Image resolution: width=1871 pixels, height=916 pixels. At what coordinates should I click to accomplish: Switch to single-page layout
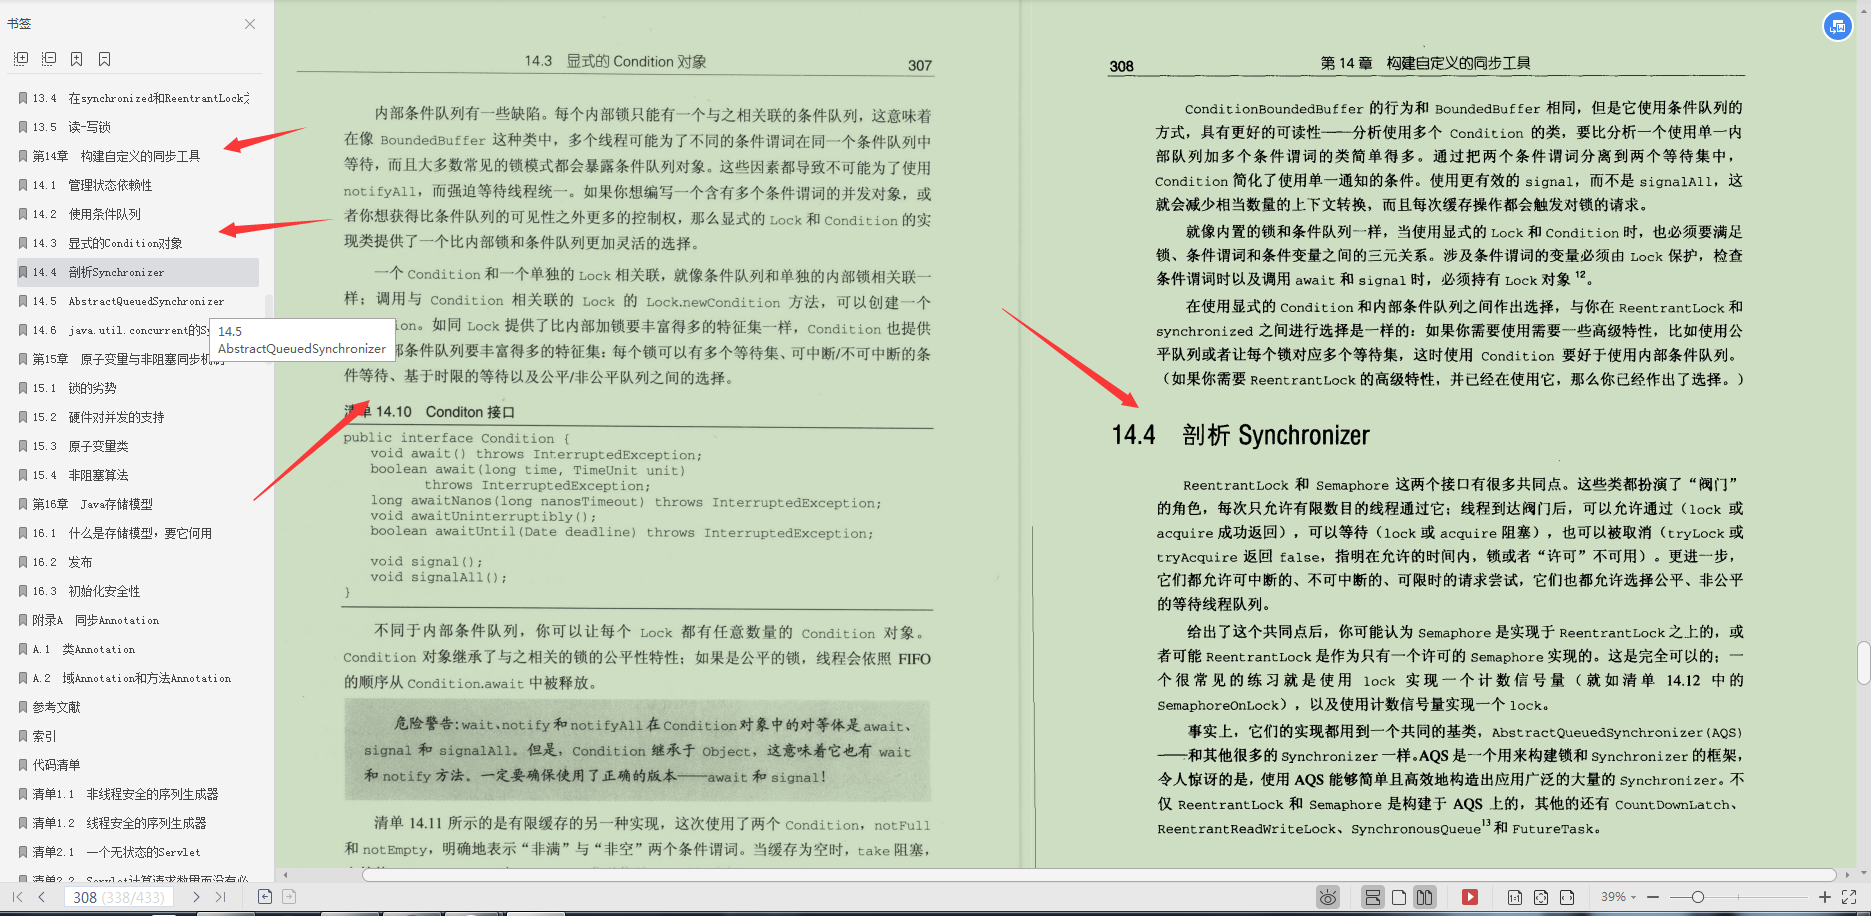pos(1398,897)
